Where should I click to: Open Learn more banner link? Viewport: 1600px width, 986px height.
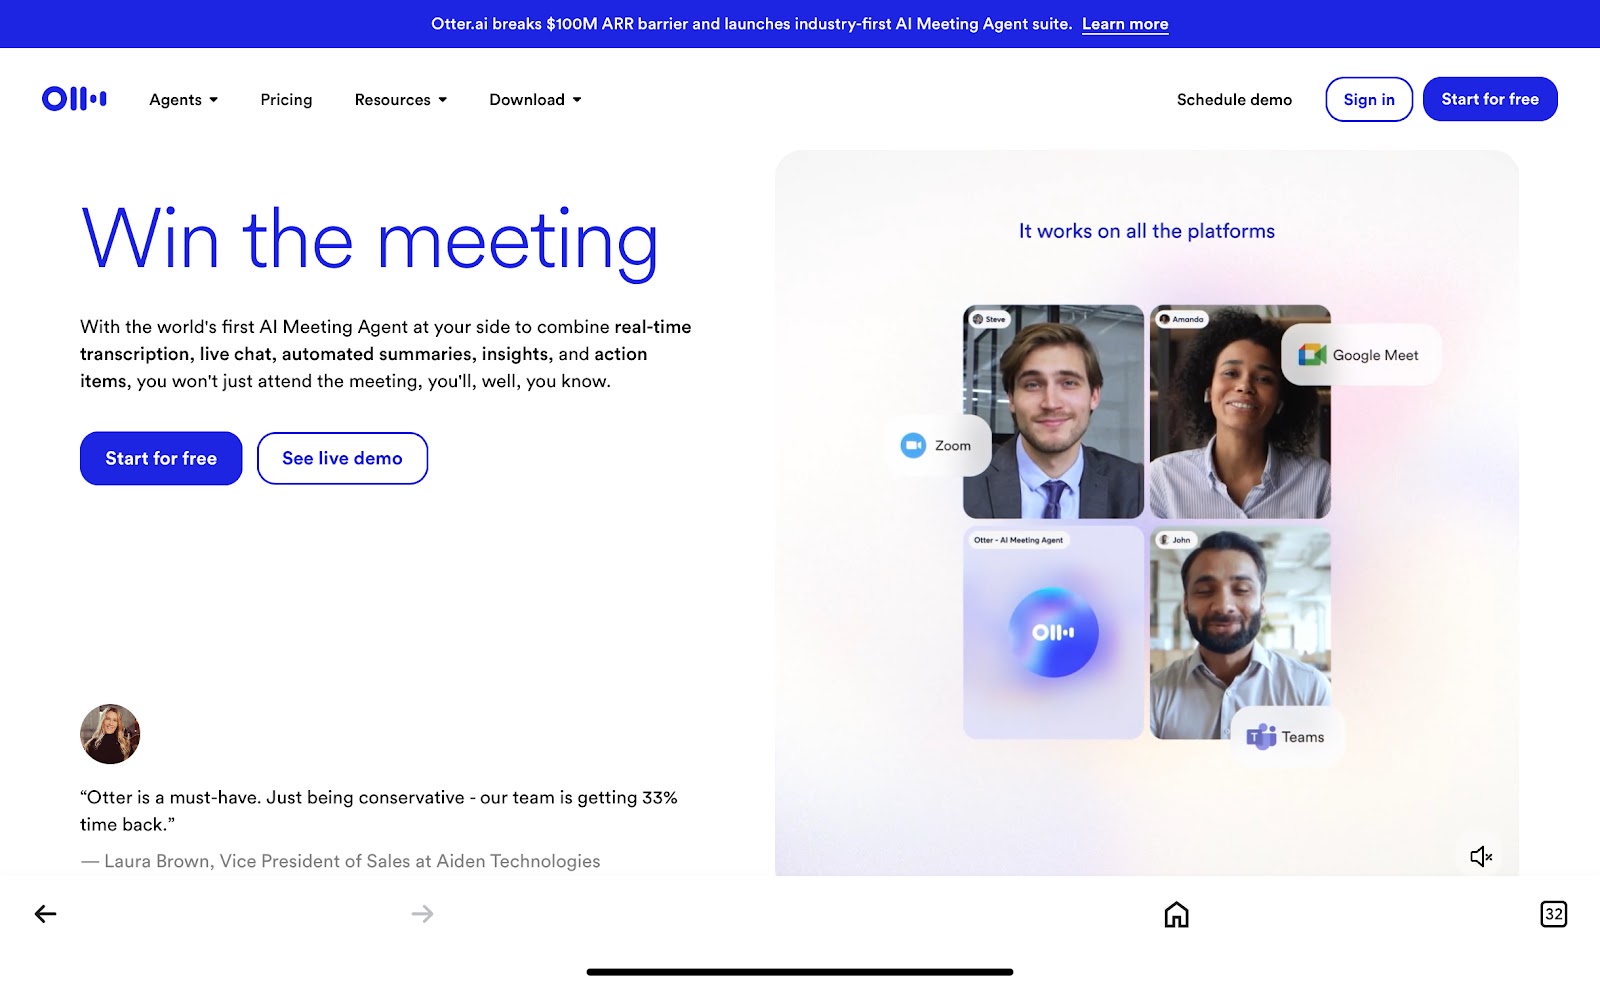tap(1125, 24)
